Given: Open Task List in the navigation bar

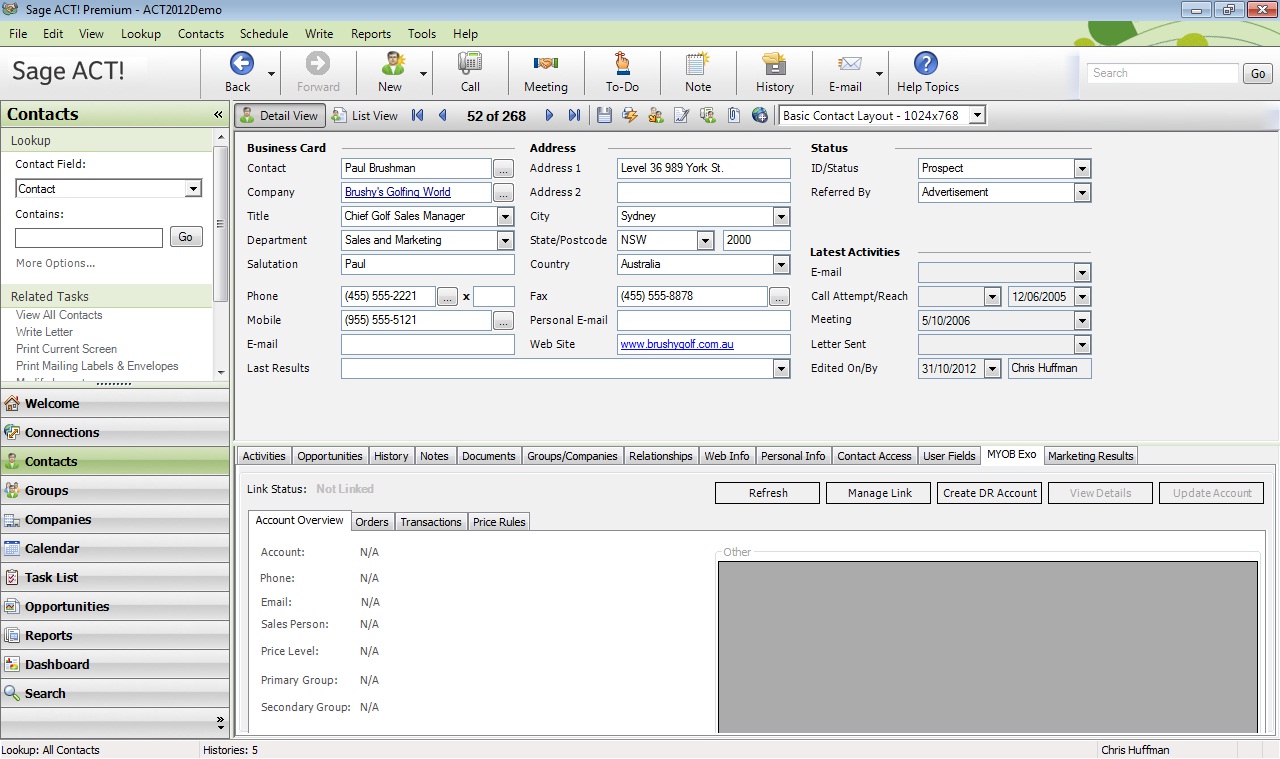Looking at the screenshot, I should 115,578.
